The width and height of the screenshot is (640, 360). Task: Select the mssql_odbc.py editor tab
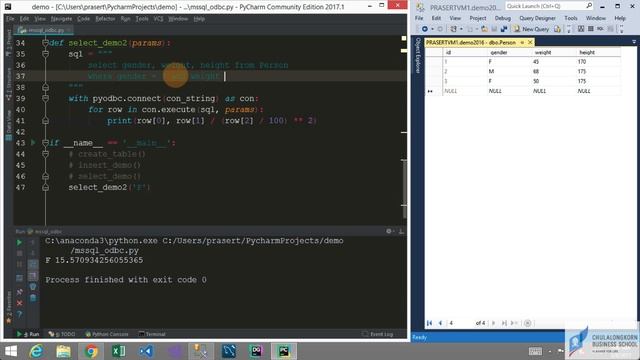43,30
